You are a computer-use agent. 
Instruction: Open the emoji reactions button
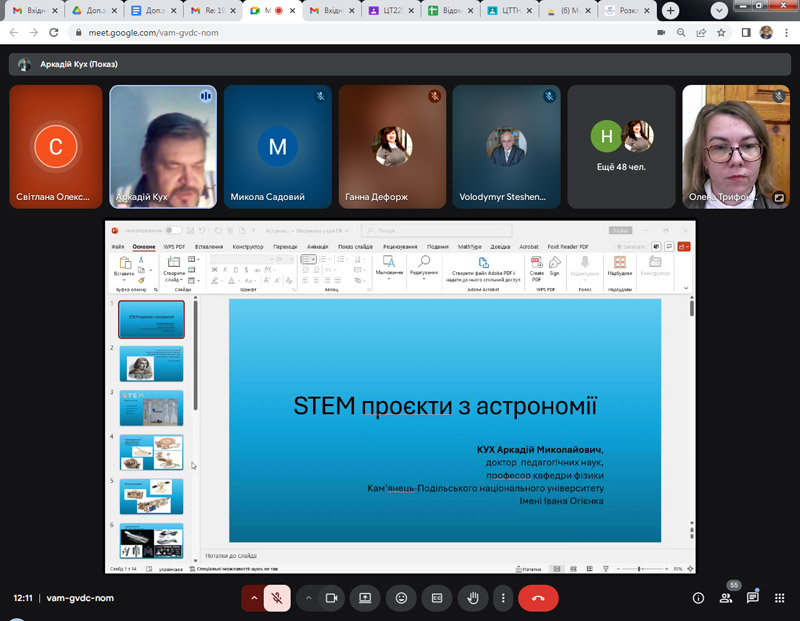[401, 598]
